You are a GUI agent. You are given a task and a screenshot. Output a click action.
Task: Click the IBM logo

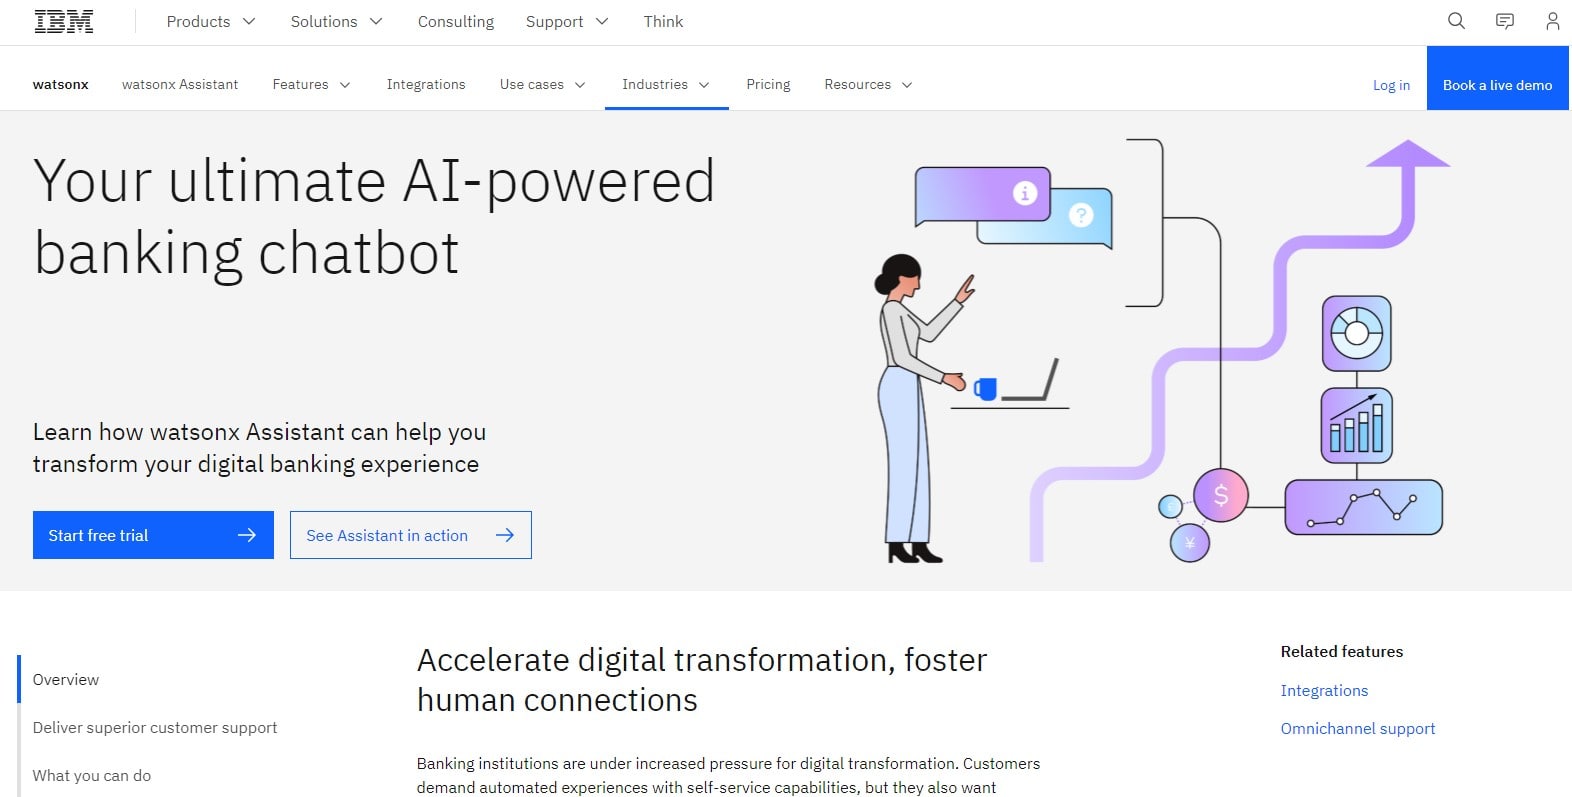64,22
